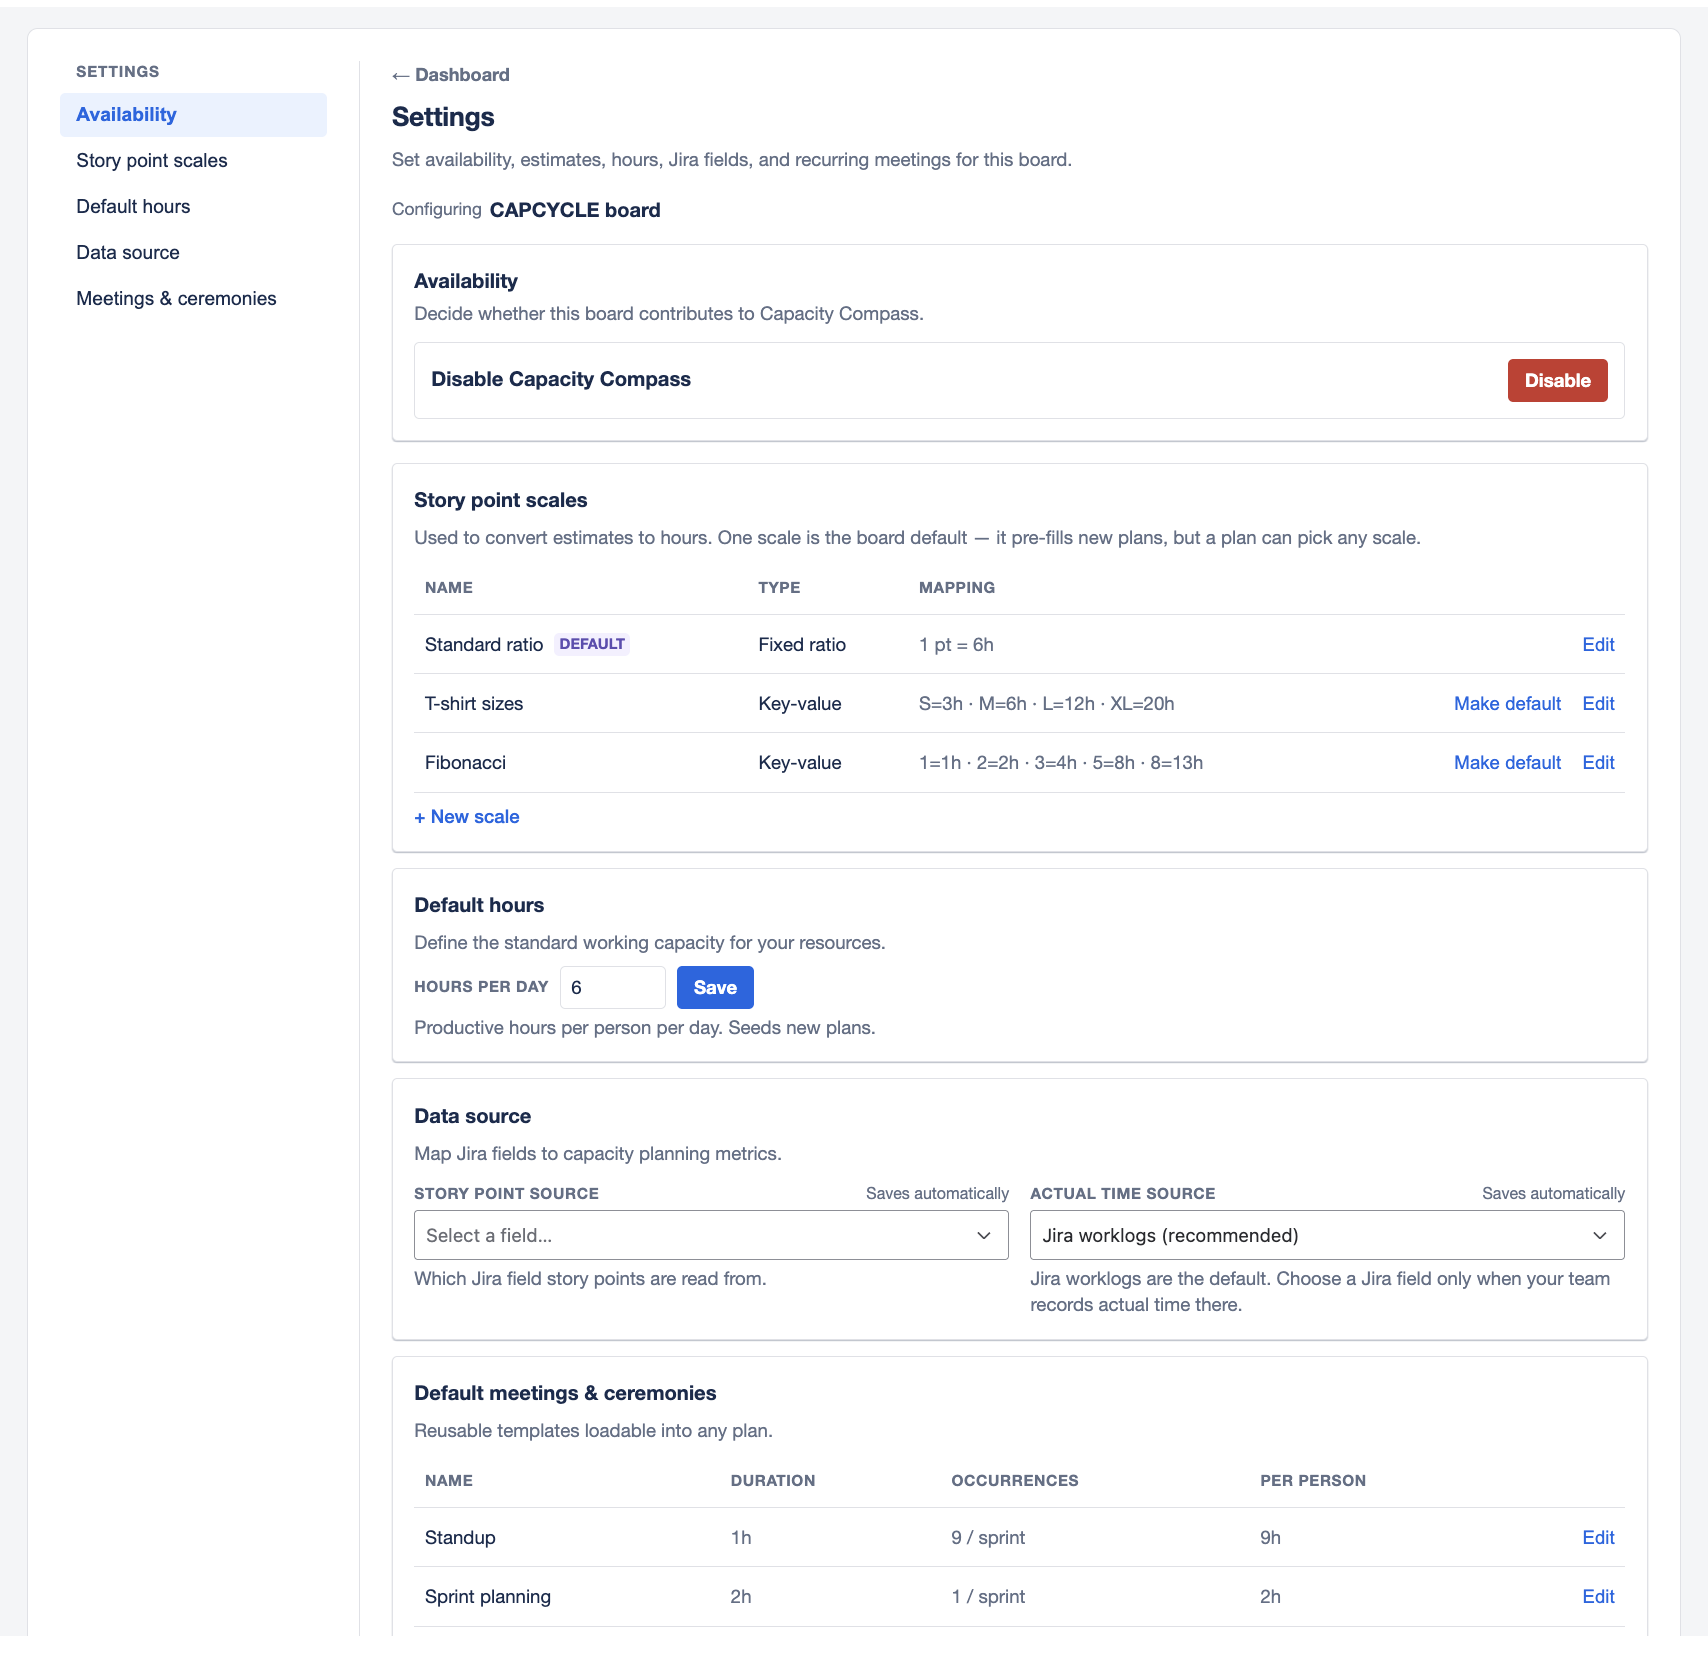Screen dimensions: 1708x1662
Task: Open Story point source dropdown
Action: pyautogui.click(x=711, y=1236)
